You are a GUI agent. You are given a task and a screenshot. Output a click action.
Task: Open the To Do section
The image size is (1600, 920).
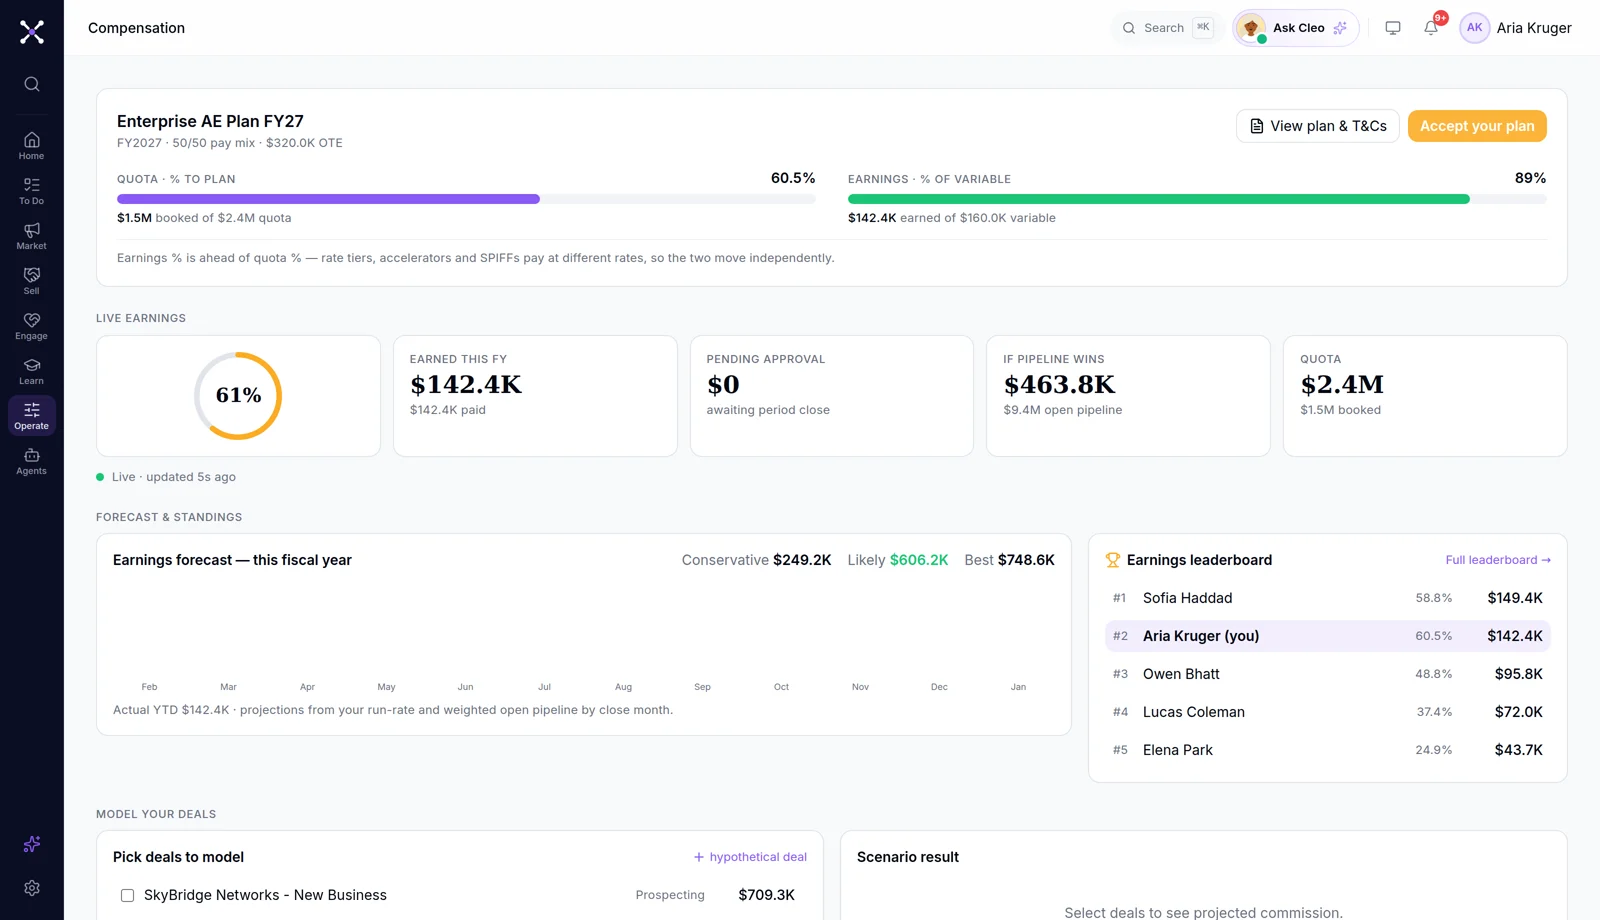32,191
